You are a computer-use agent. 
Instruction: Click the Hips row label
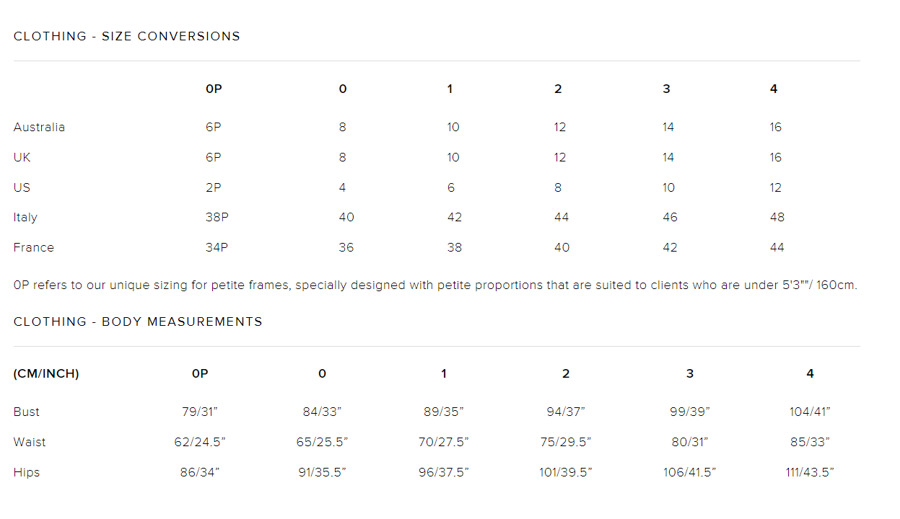[x=27, y=472]
